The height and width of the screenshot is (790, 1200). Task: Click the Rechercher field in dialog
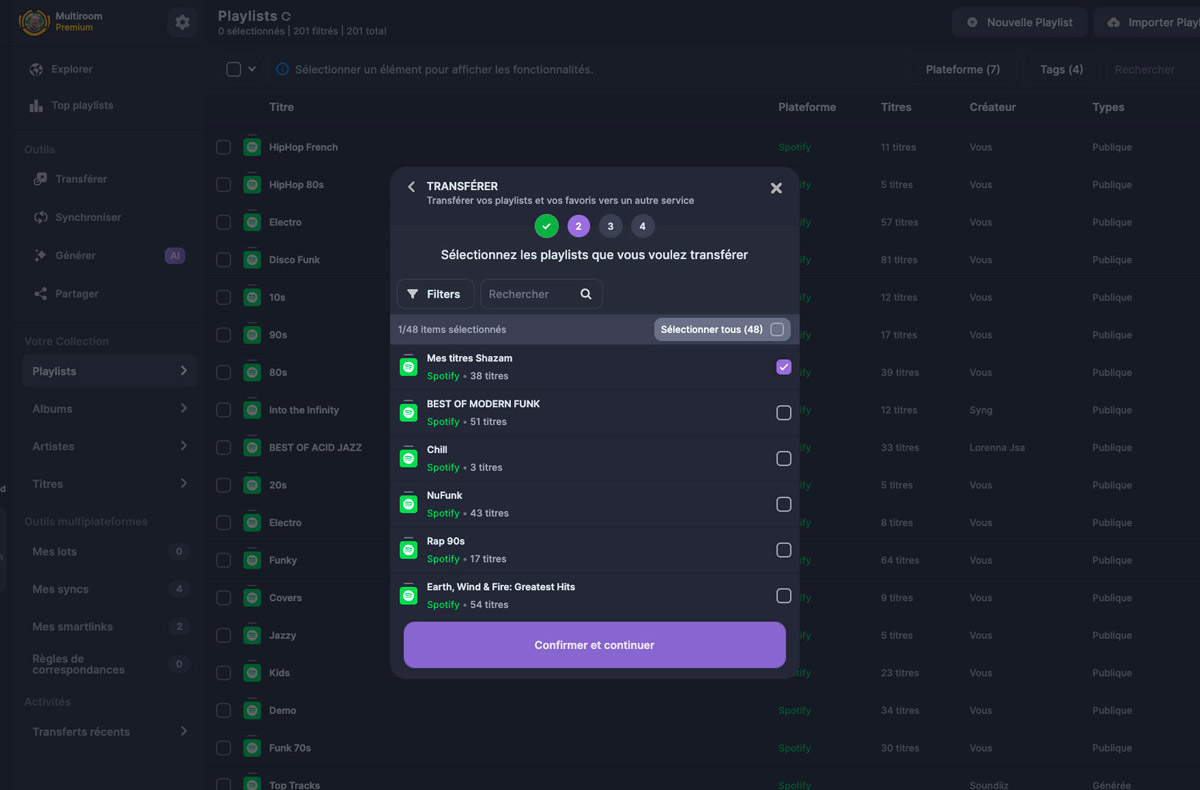pyautogui.click(x=541, y=294)
